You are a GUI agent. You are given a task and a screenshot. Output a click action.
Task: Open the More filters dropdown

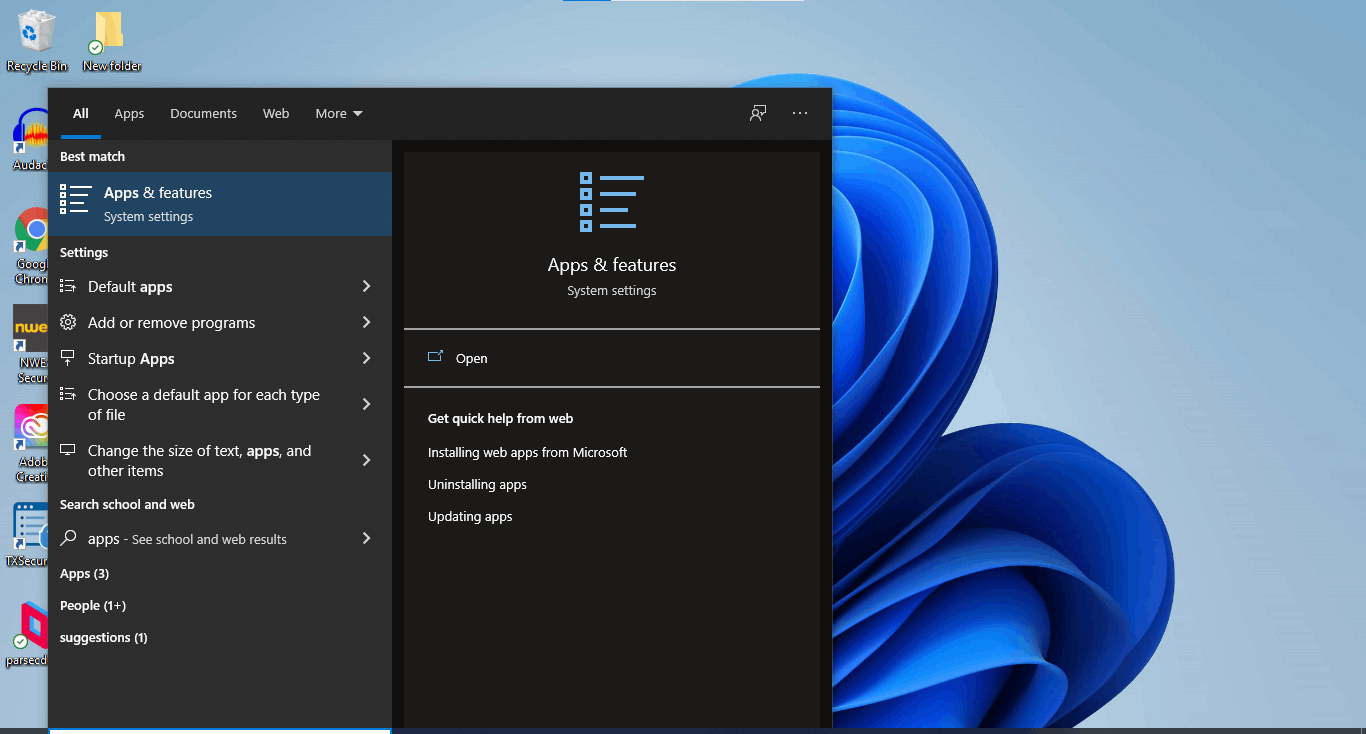coord(339,113)
